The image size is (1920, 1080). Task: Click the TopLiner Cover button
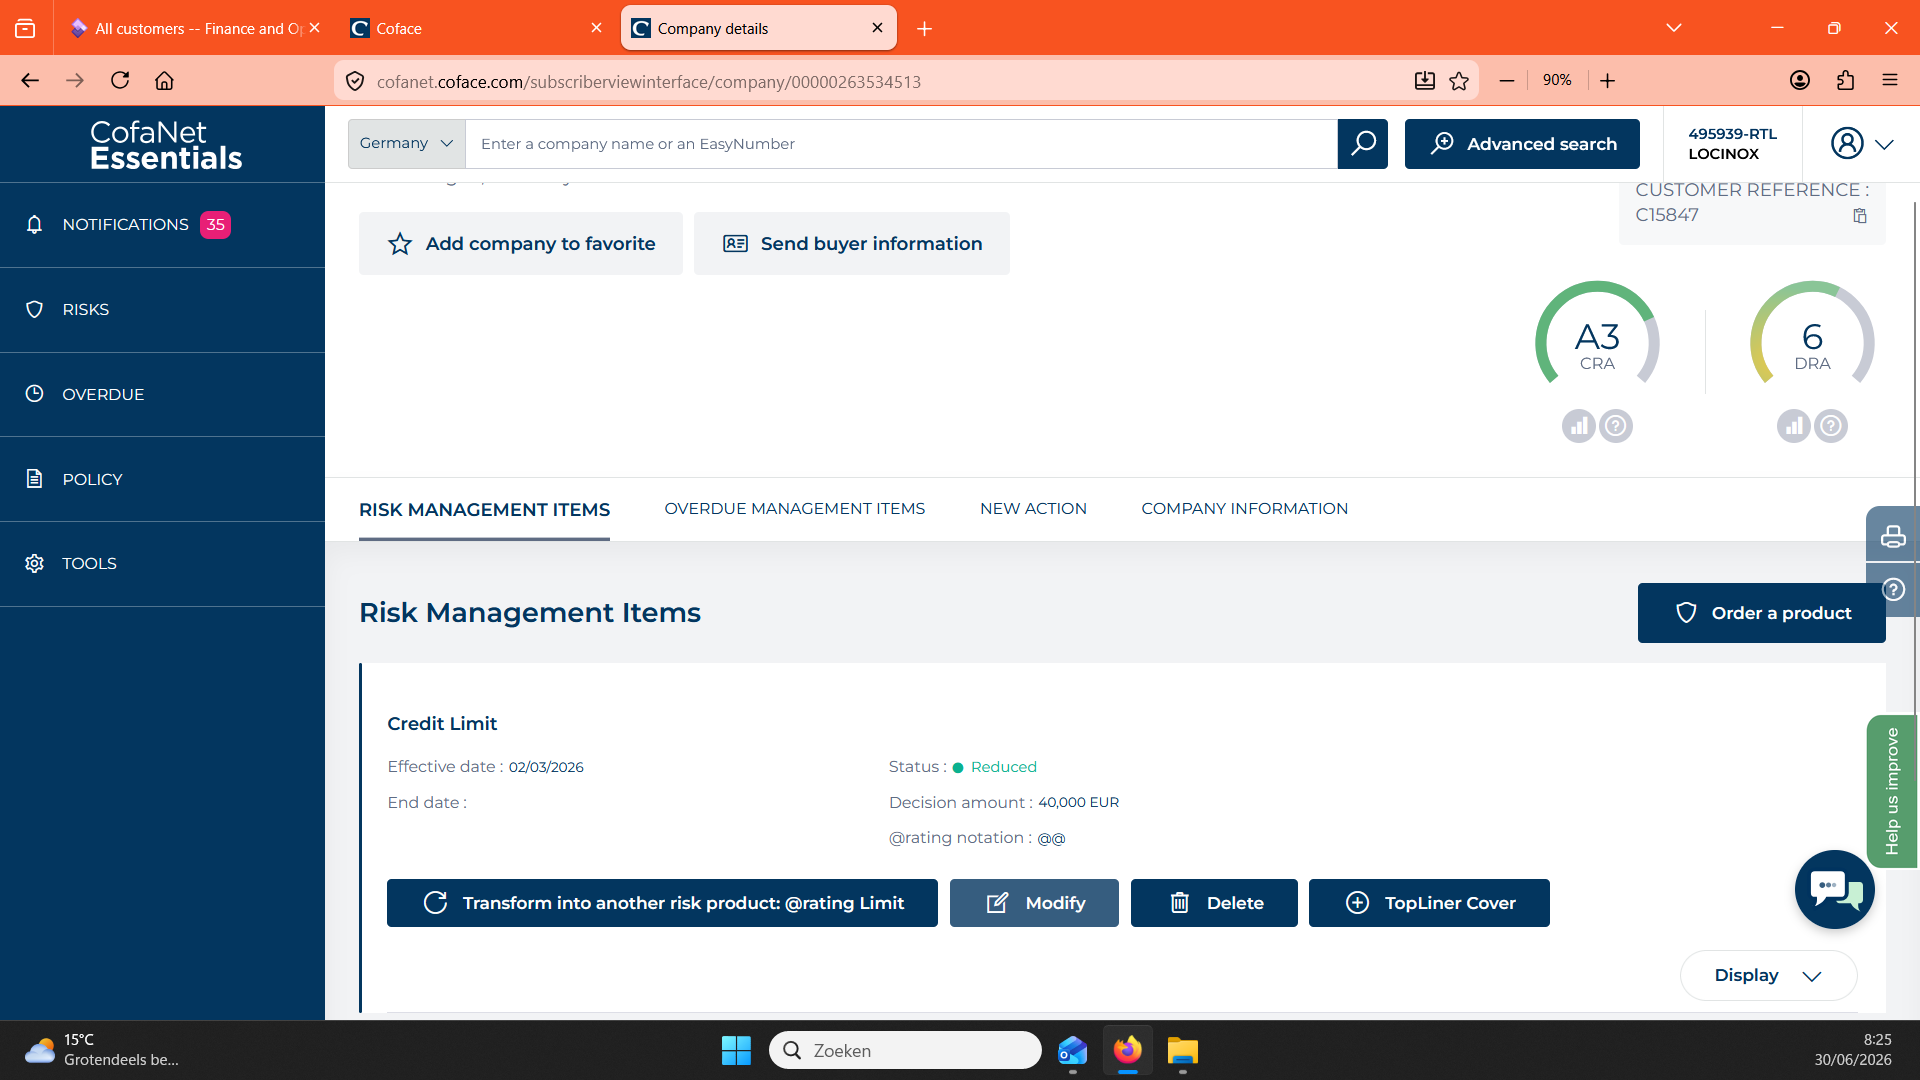(x=1429, y=903)
